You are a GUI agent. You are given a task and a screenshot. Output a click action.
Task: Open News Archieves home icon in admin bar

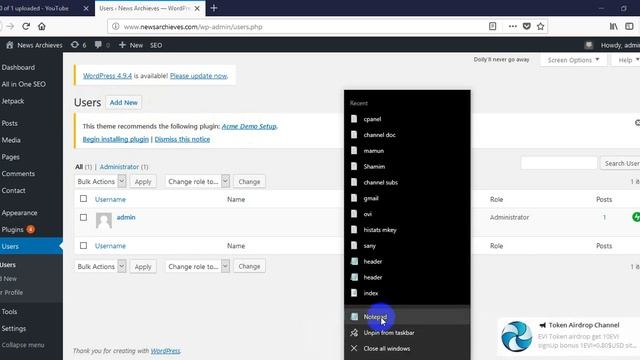10,45
